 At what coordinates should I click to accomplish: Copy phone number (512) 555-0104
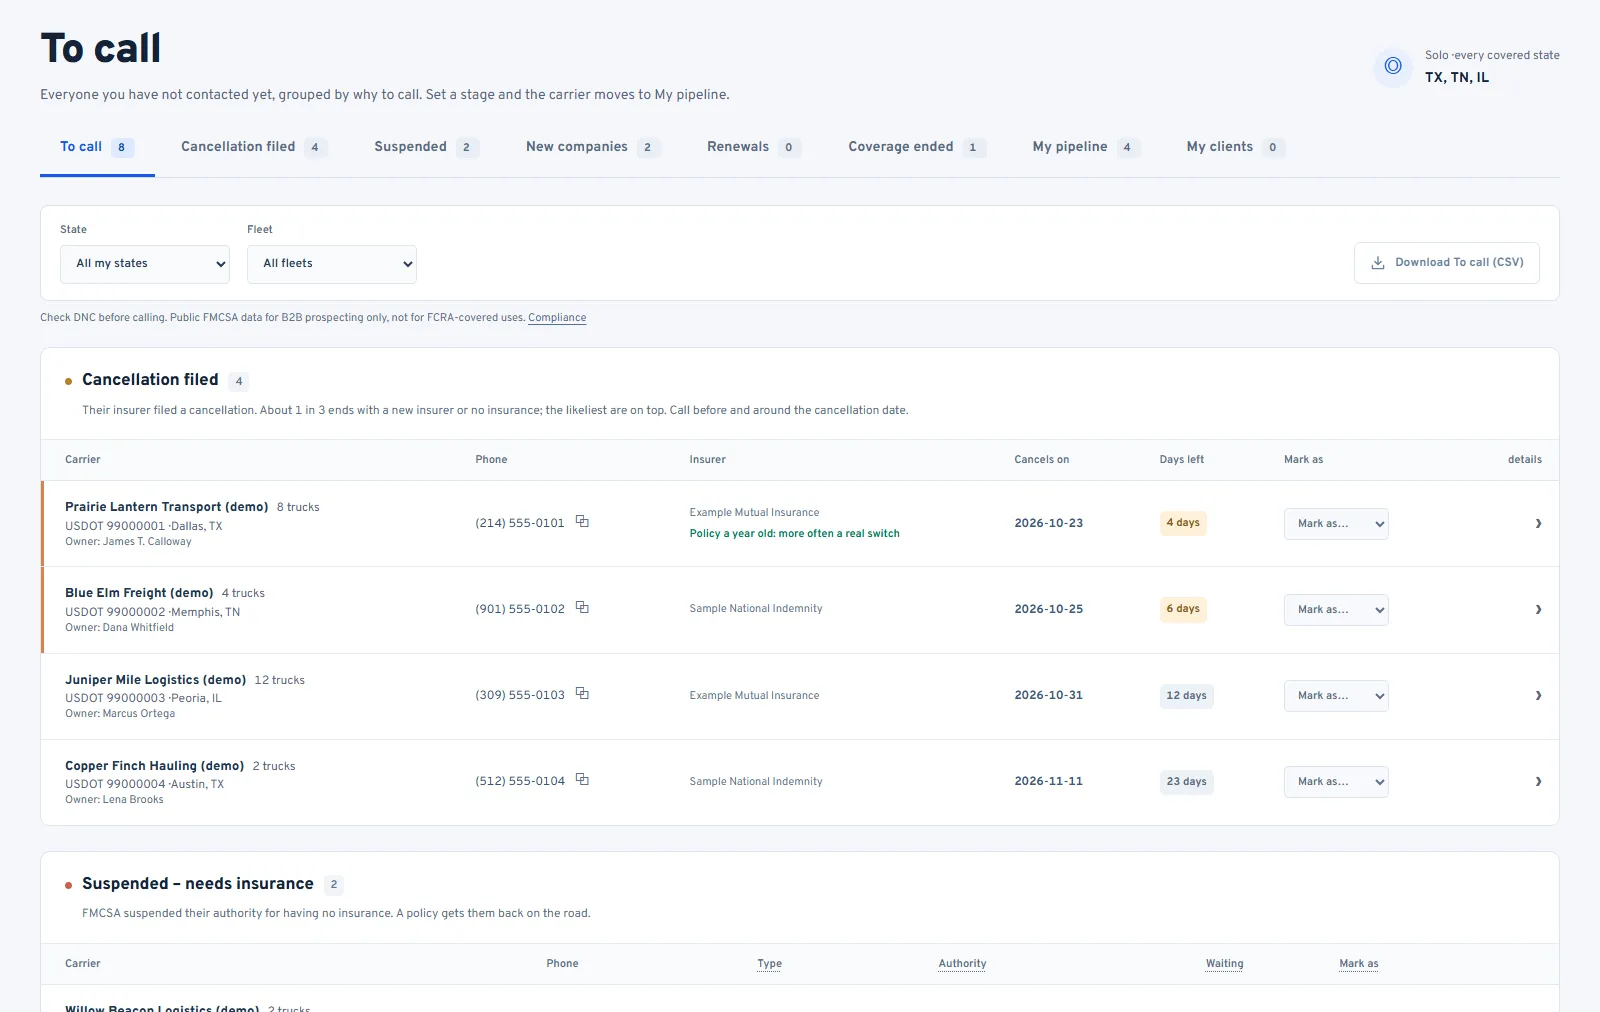(x=582, y=780)
